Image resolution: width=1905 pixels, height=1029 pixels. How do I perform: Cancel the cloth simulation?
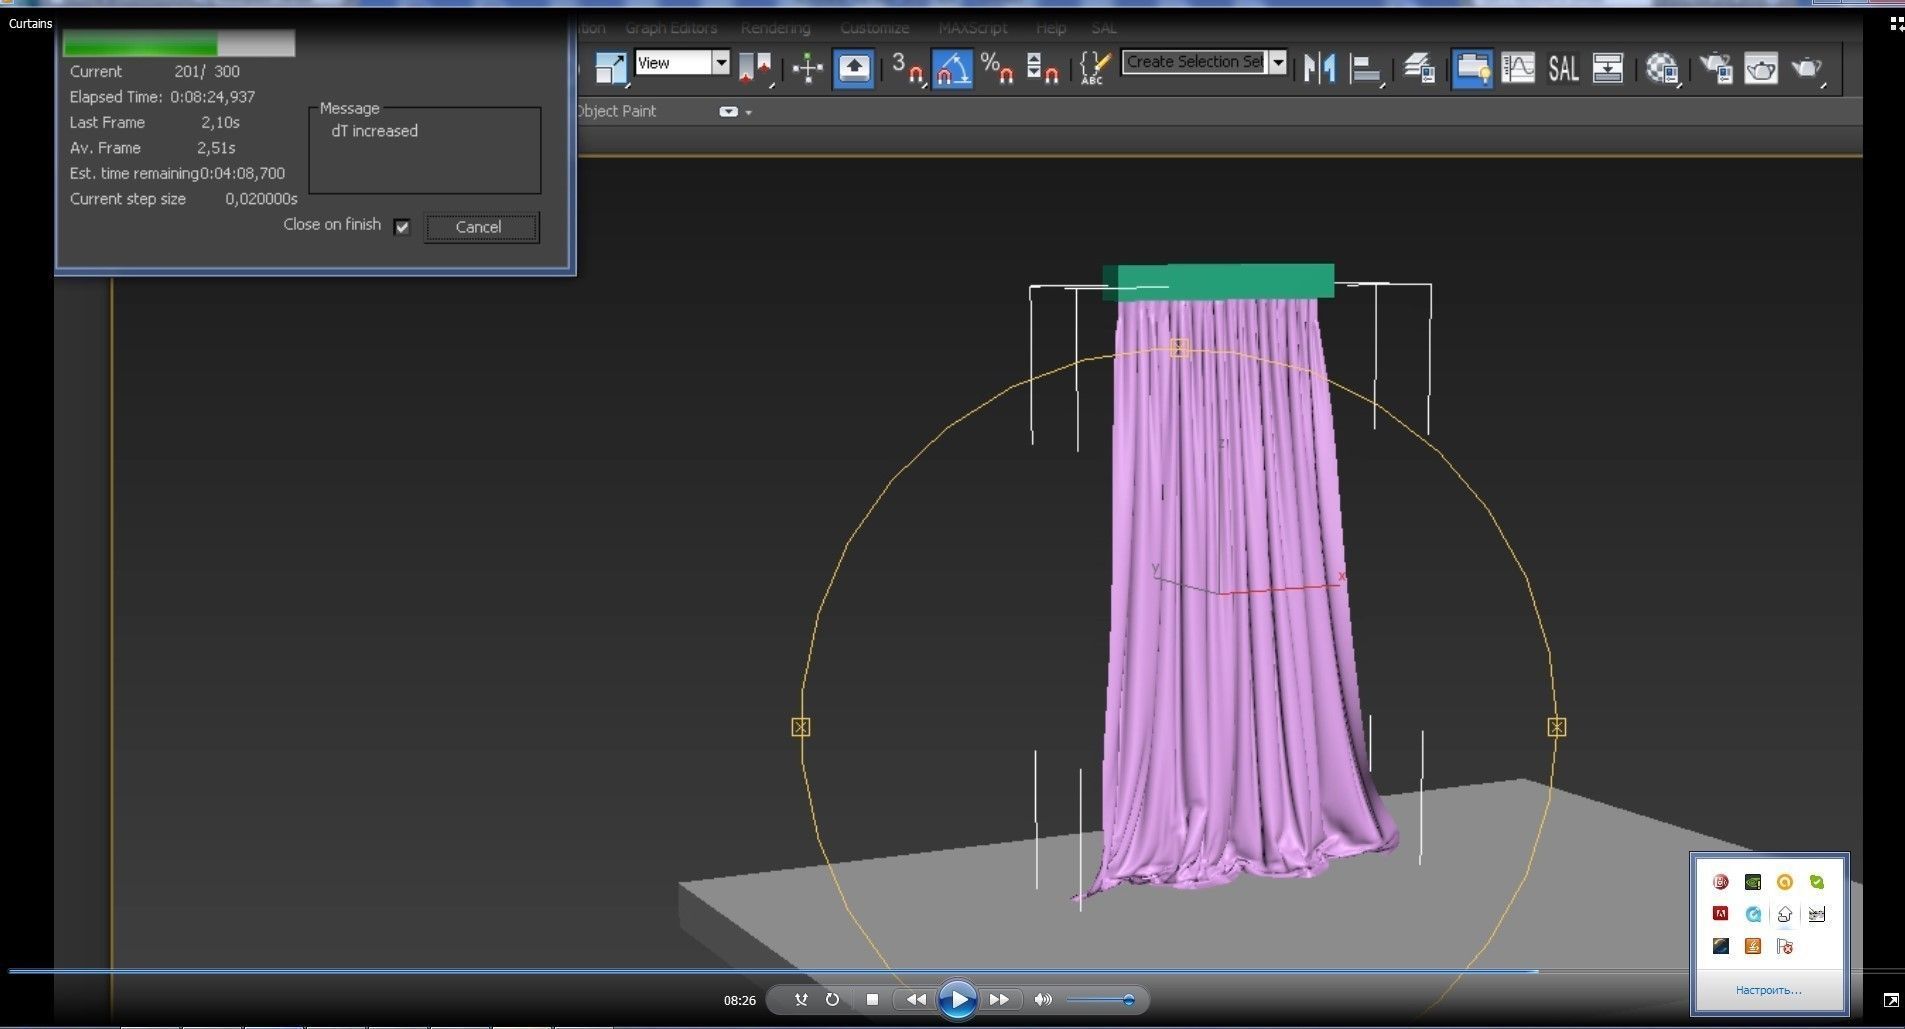[480, 227]
